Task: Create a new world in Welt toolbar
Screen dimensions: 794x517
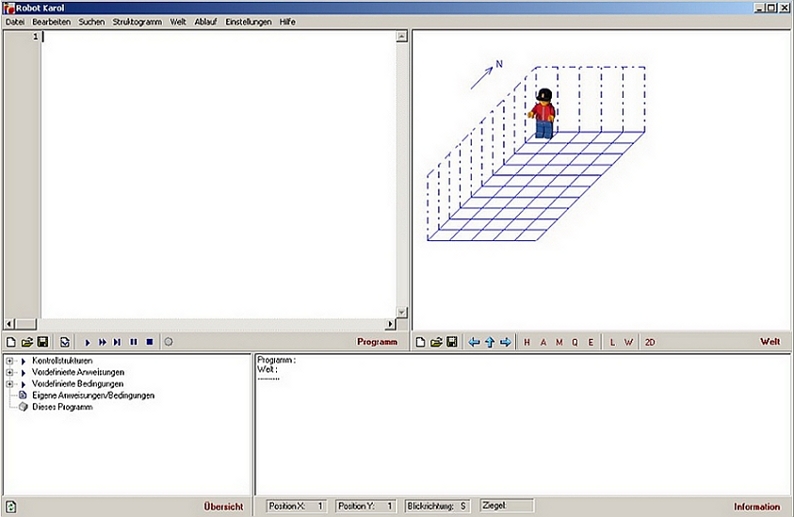Action: [420, 342]
